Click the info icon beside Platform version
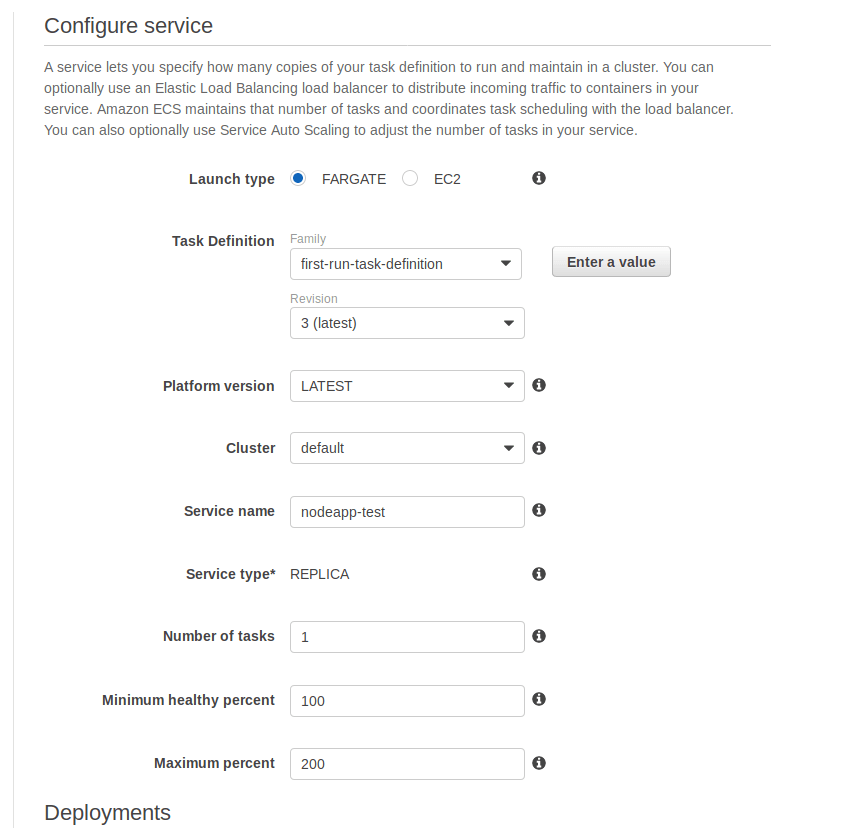The width and height of the screenshot is (855, 828). point(539,385)
